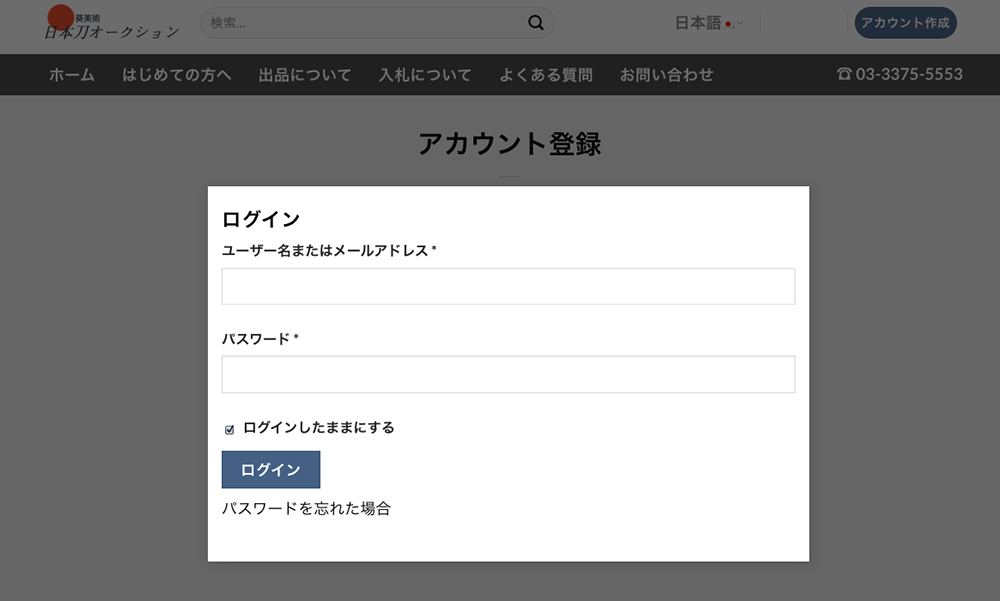Open the 出品について menu item
Image resolution: width=1000 pixels, height=601 pixels.
[x=305, y=75]
